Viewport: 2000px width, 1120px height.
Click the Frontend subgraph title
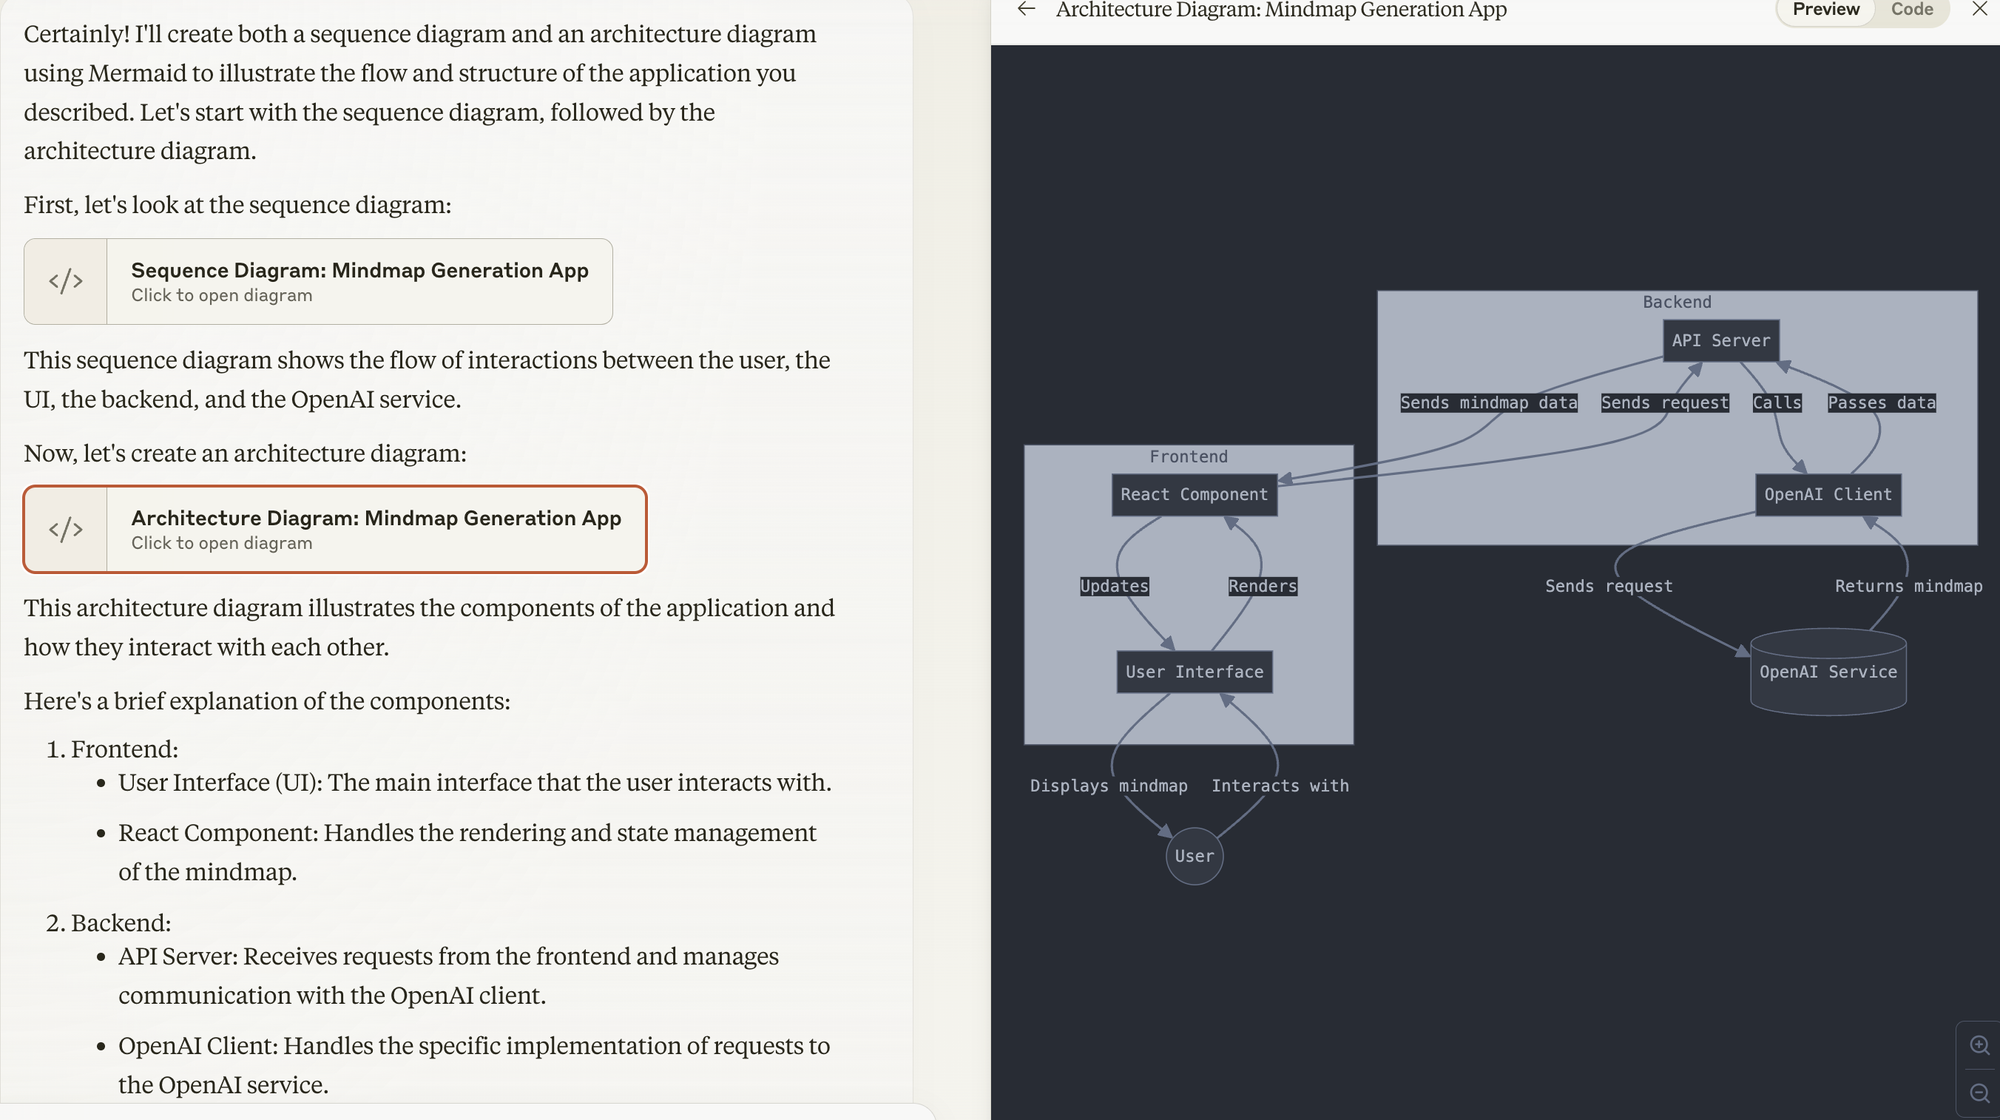click(1188, 457)
